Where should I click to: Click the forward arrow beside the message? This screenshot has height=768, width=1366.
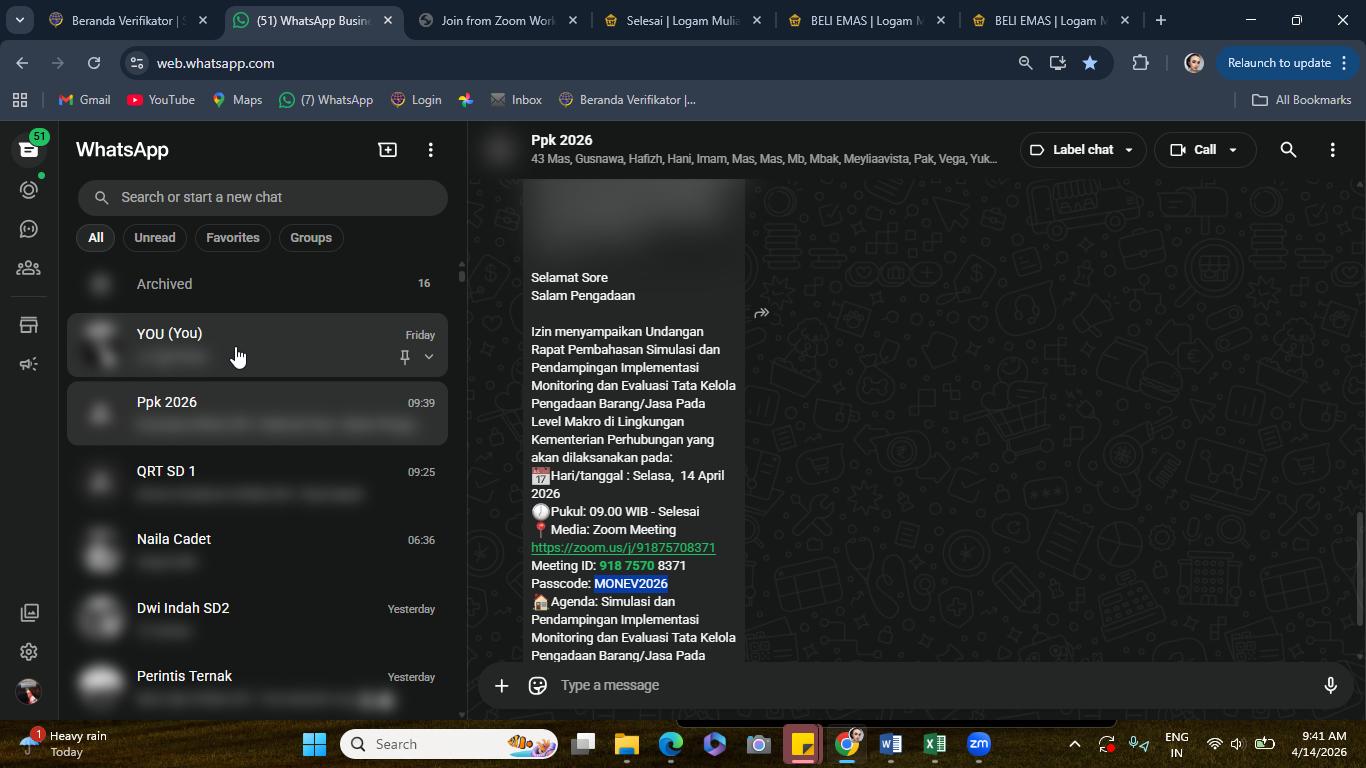coord(762,313)
